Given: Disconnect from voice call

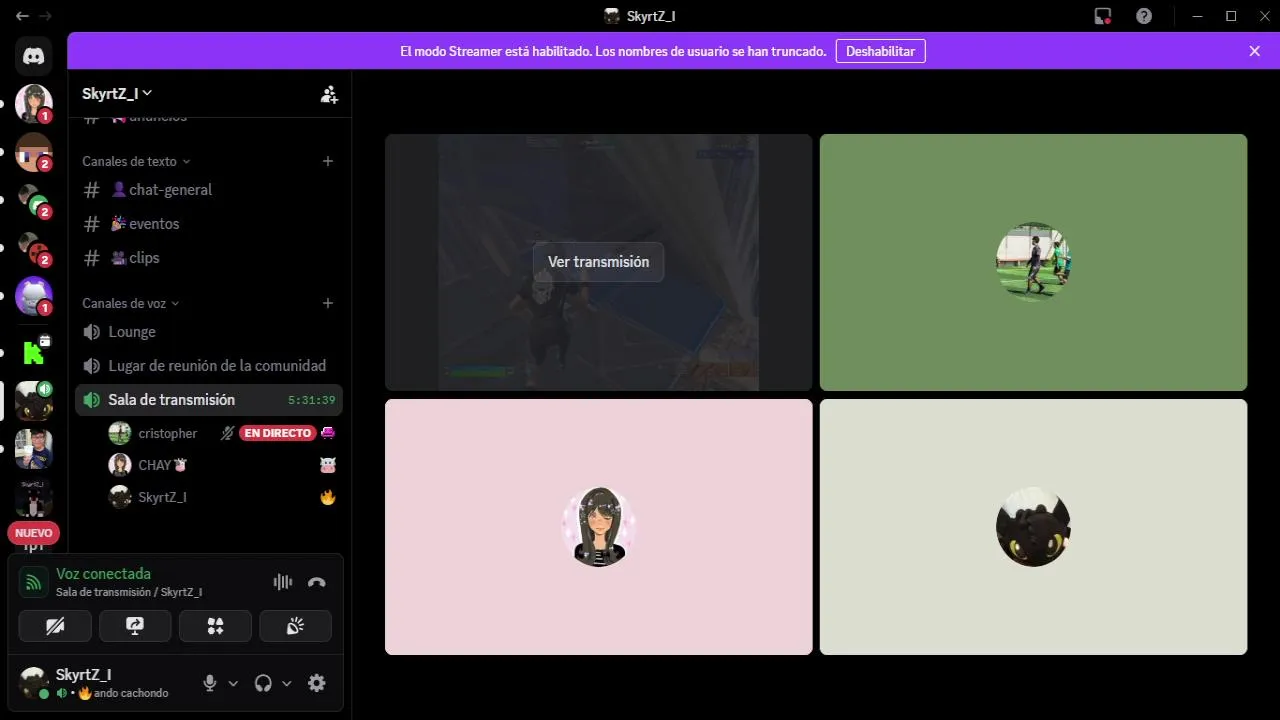Looking at the screenshot, I should click(x=317, y=582).
